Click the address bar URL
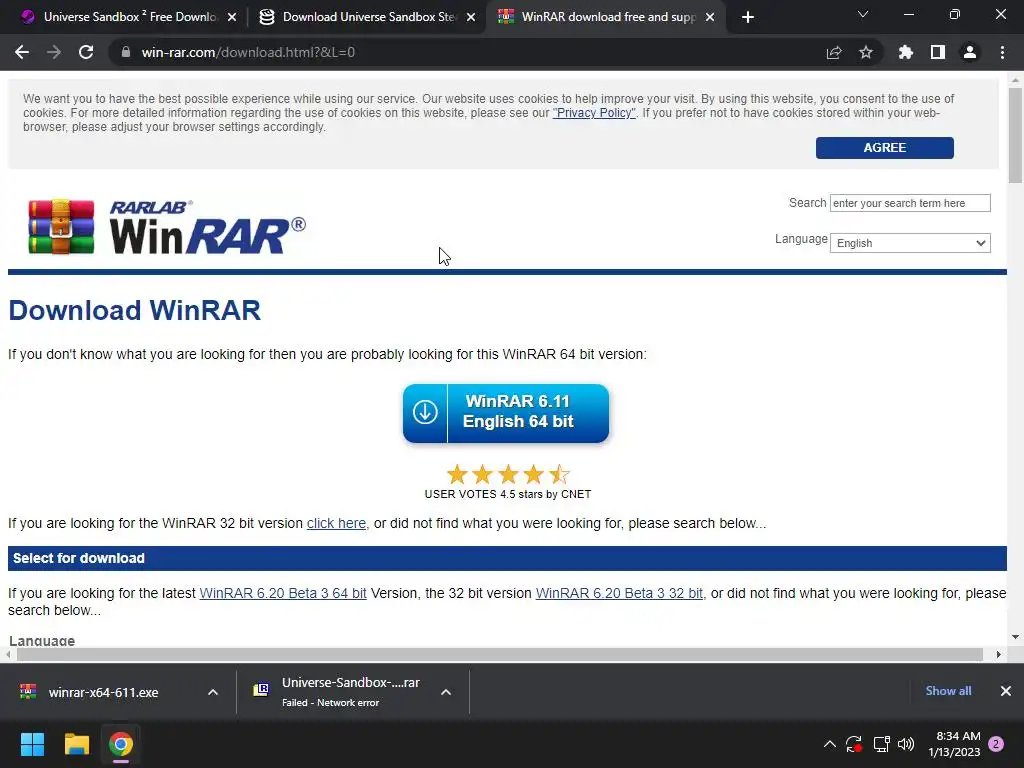 248,52
